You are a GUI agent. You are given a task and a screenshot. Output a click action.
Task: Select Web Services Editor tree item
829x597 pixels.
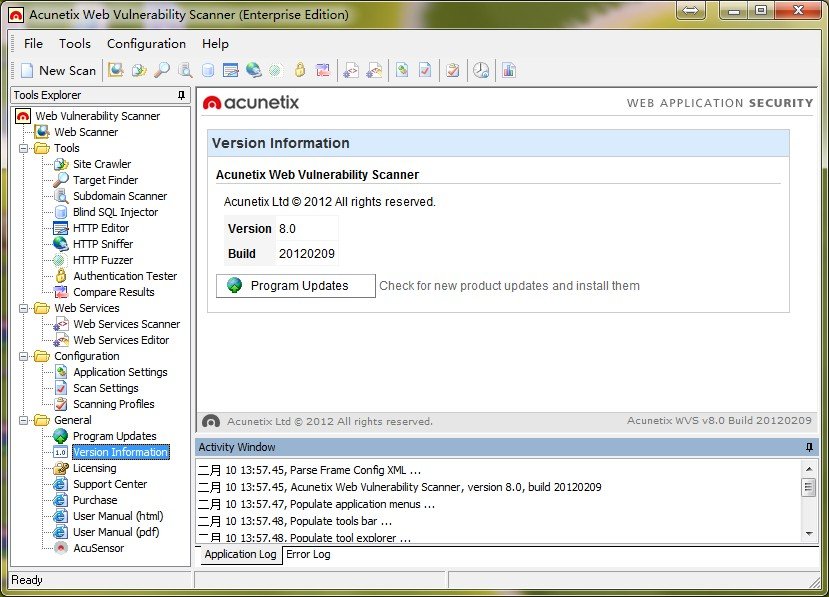pyautogui.click(x=121, y=340)
